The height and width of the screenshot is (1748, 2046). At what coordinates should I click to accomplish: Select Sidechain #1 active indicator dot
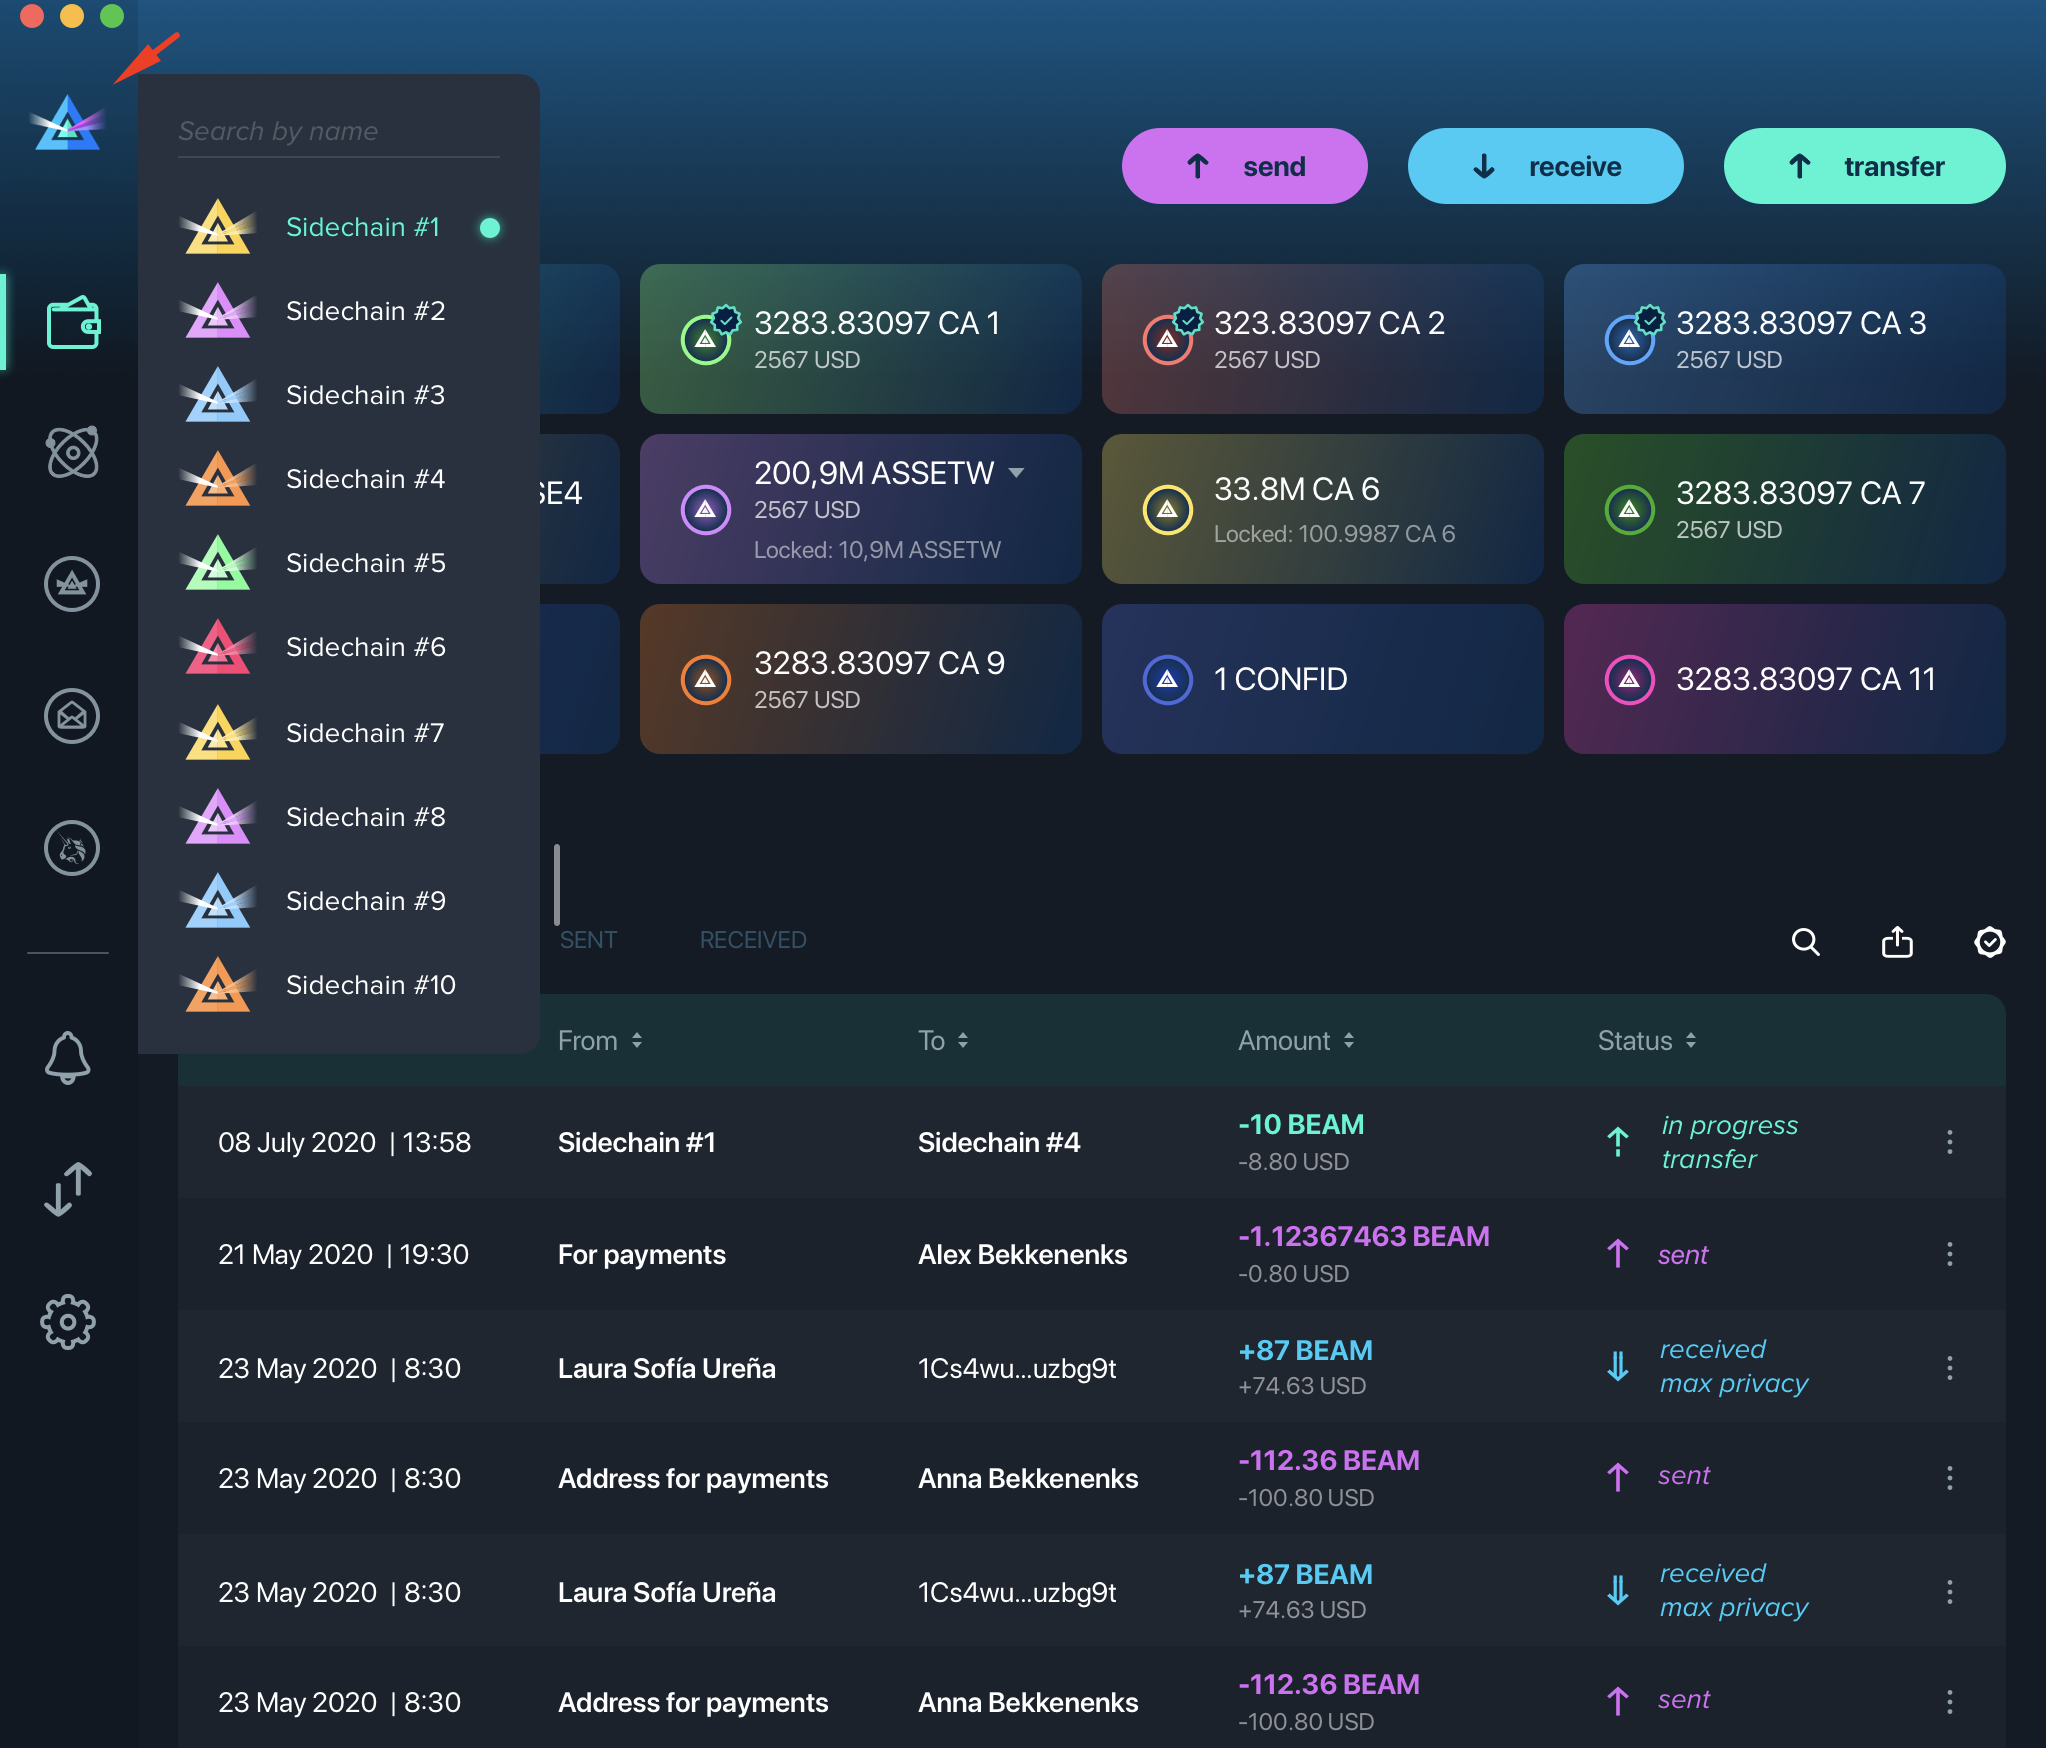click(490, 228)
